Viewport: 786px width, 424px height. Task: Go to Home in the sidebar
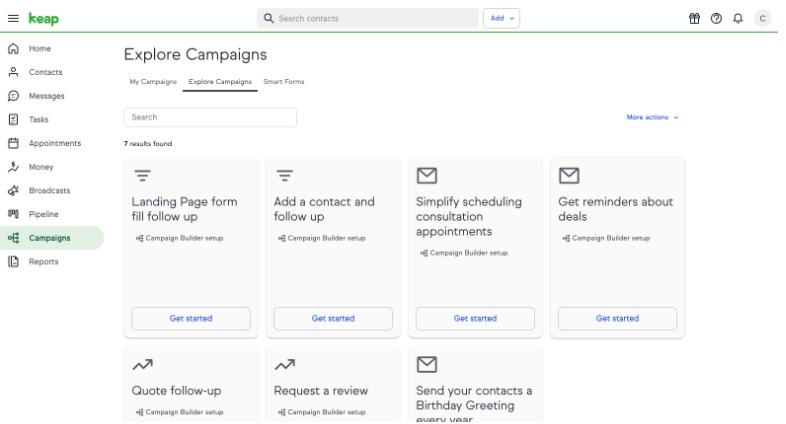[x=40, y=48]
